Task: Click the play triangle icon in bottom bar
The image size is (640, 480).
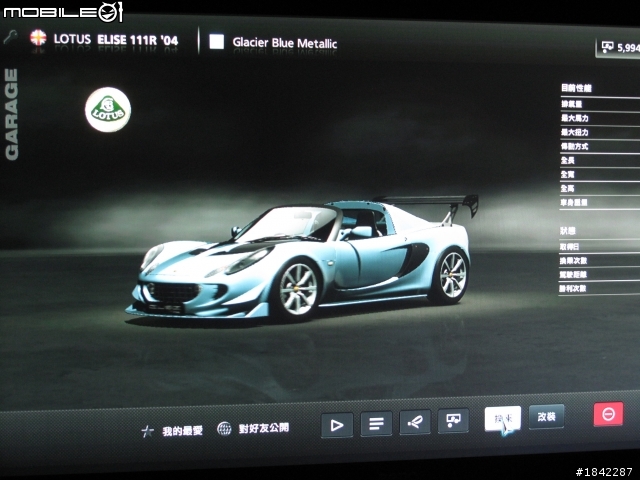Action: (337, 425)
